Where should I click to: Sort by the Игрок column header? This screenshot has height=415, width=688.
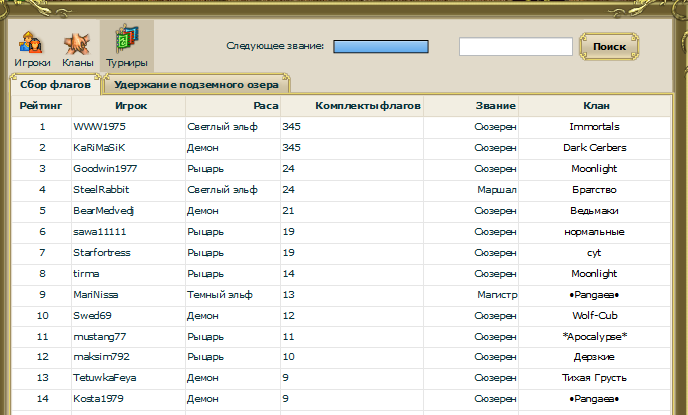pyautogui.click(x=131, y=105)
